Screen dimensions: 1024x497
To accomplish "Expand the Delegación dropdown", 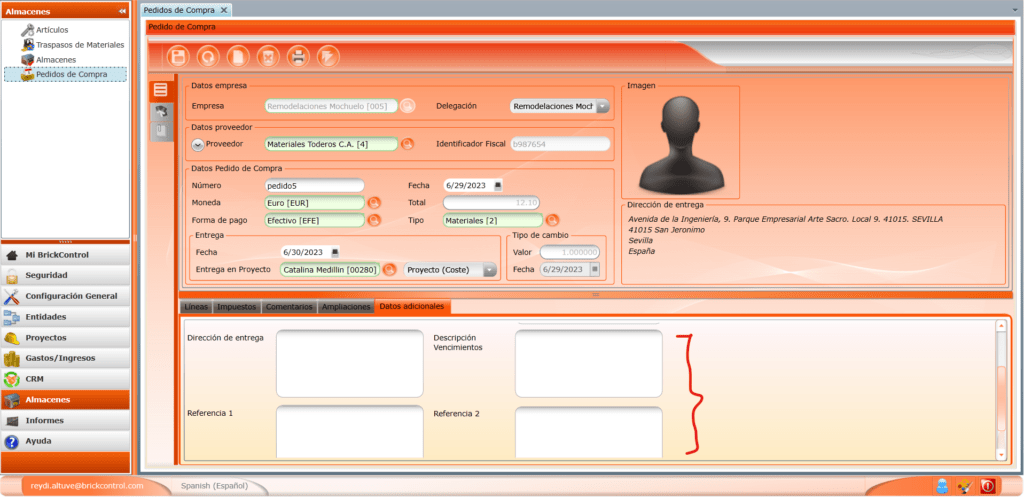I will 603,106.
